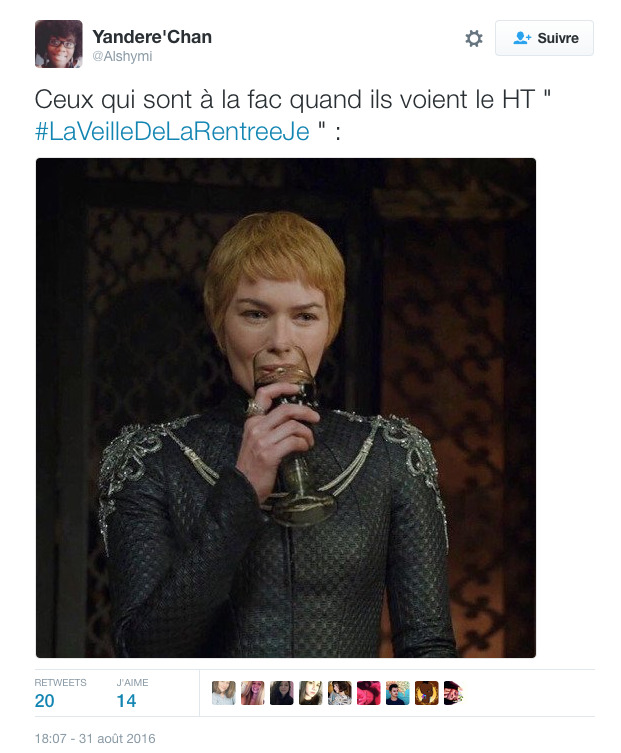Screen dimensions: 621x753
Task: Click the last partially cut-off liker avatar
Action: (453, 693)
